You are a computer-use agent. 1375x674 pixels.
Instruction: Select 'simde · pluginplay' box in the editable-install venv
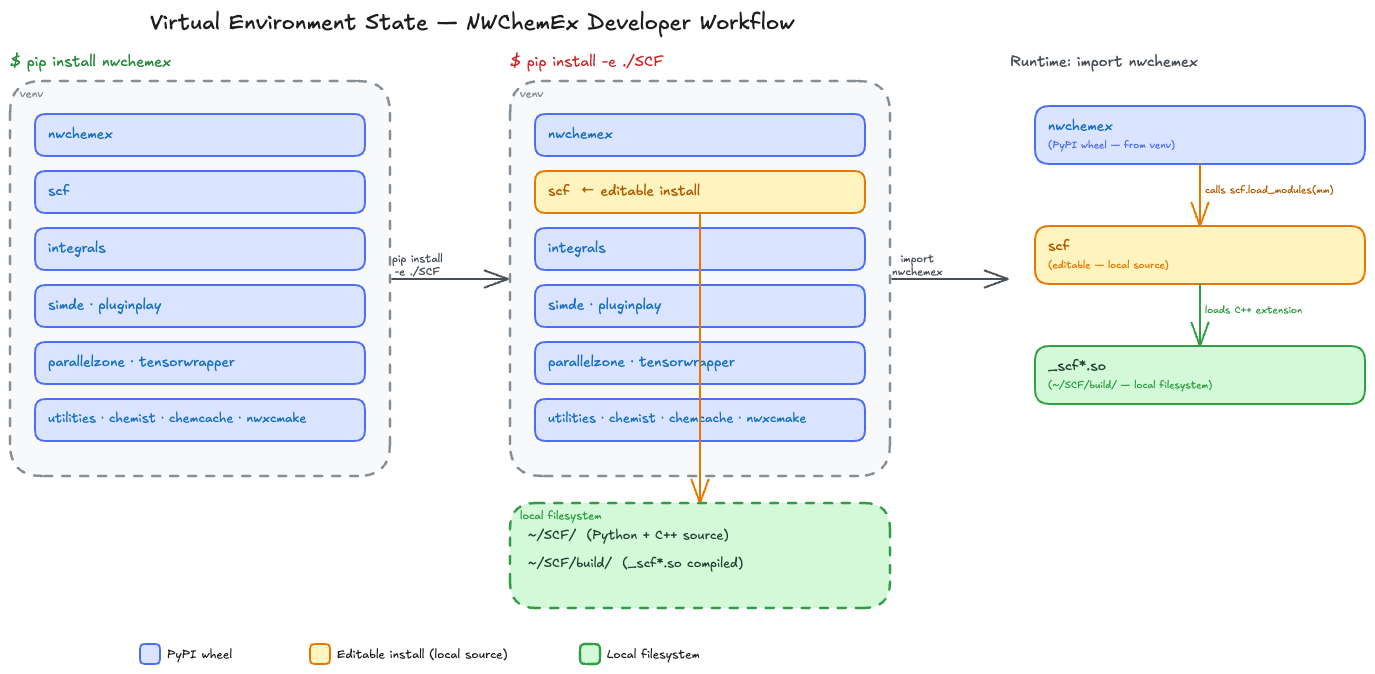tap(700, 306)
